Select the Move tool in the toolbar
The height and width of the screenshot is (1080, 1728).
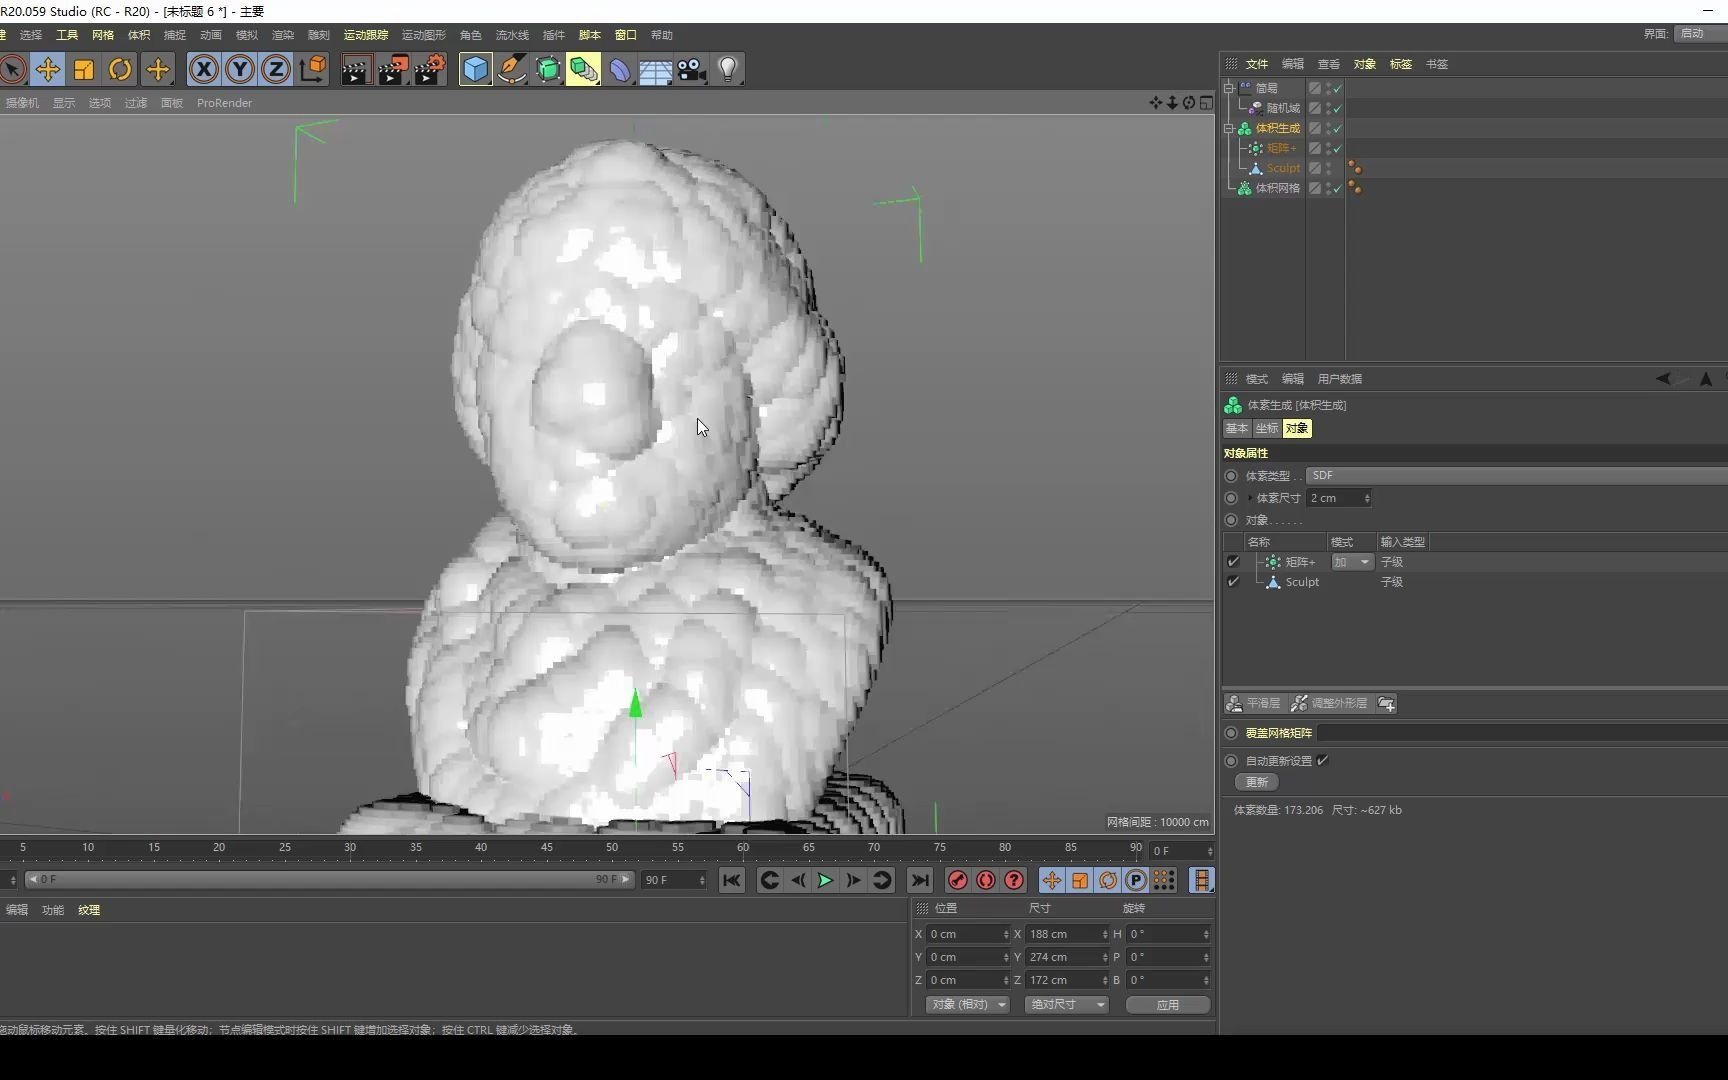(x=47, y=69)
